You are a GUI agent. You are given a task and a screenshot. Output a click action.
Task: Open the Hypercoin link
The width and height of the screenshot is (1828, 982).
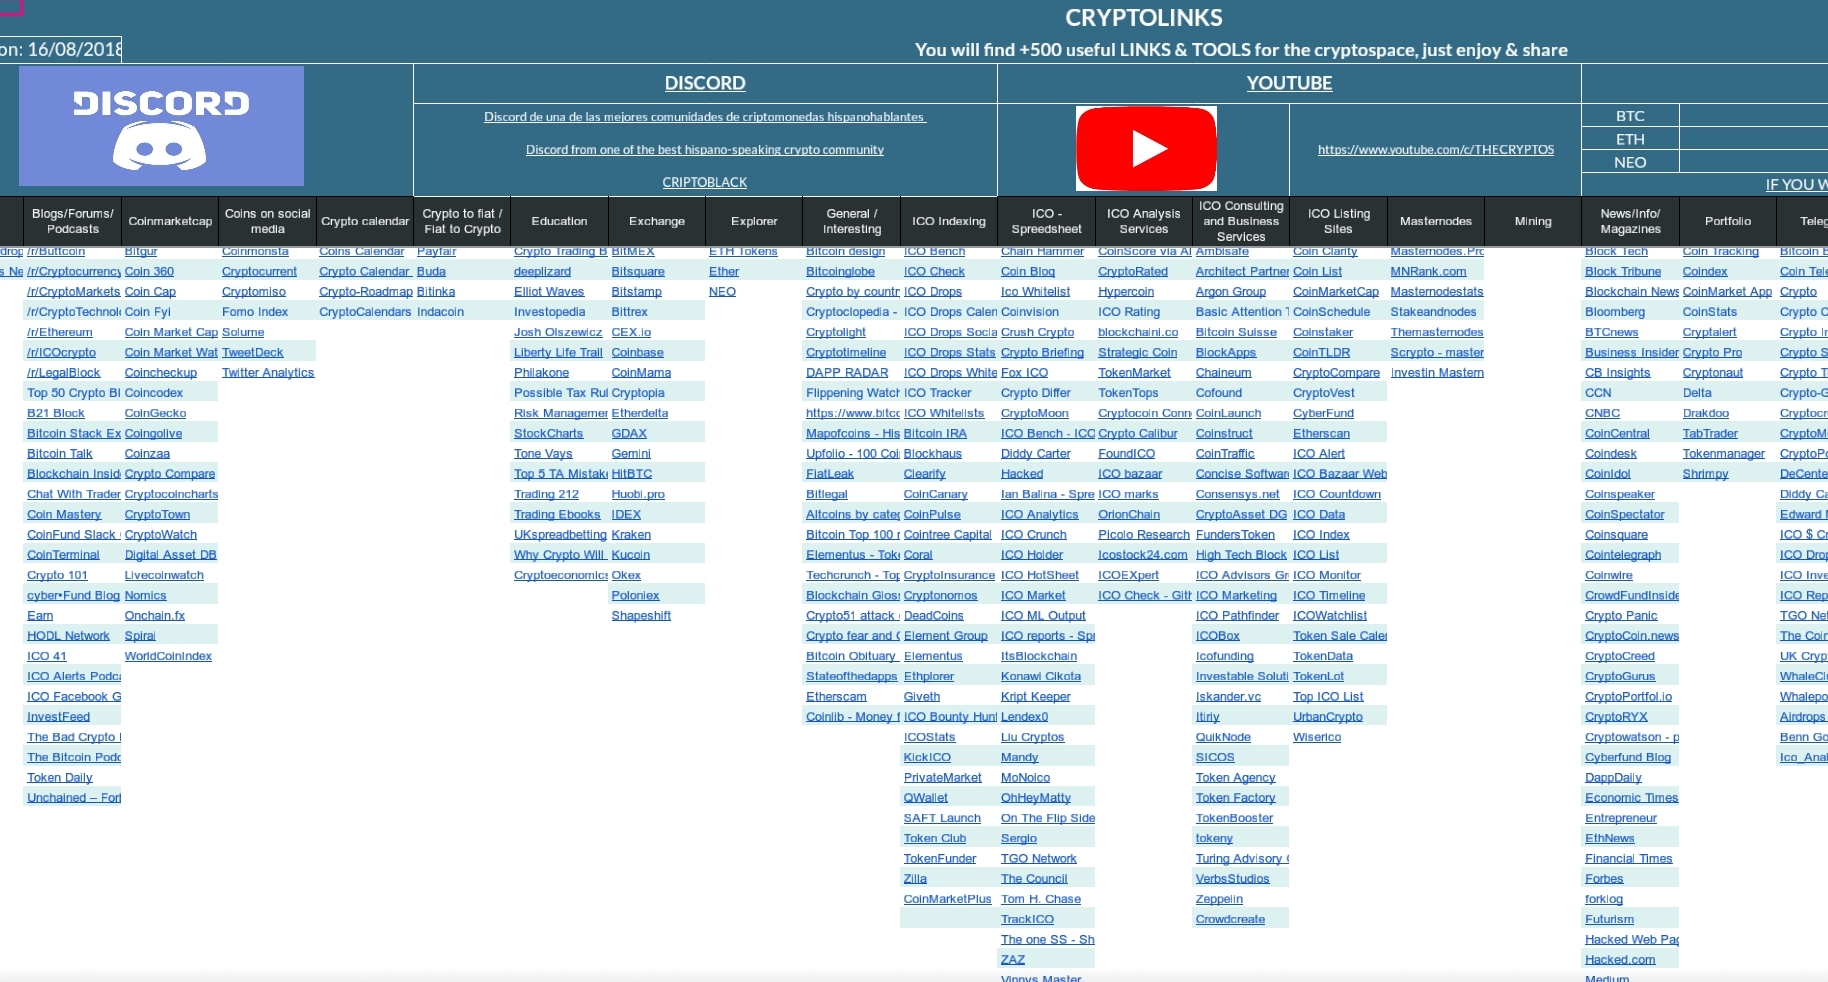point(1126,292)
